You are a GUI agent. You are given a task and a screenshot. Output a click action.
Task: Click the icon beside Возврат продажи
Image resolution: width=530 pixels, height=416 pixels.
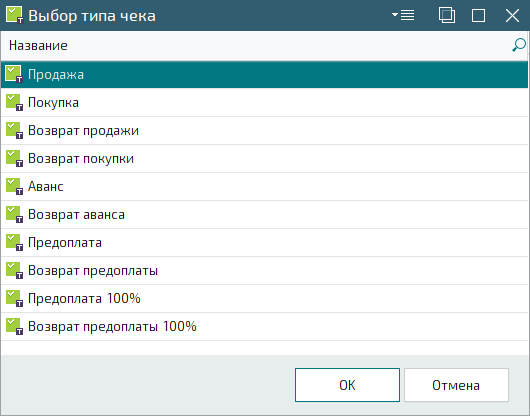(15, 130)
